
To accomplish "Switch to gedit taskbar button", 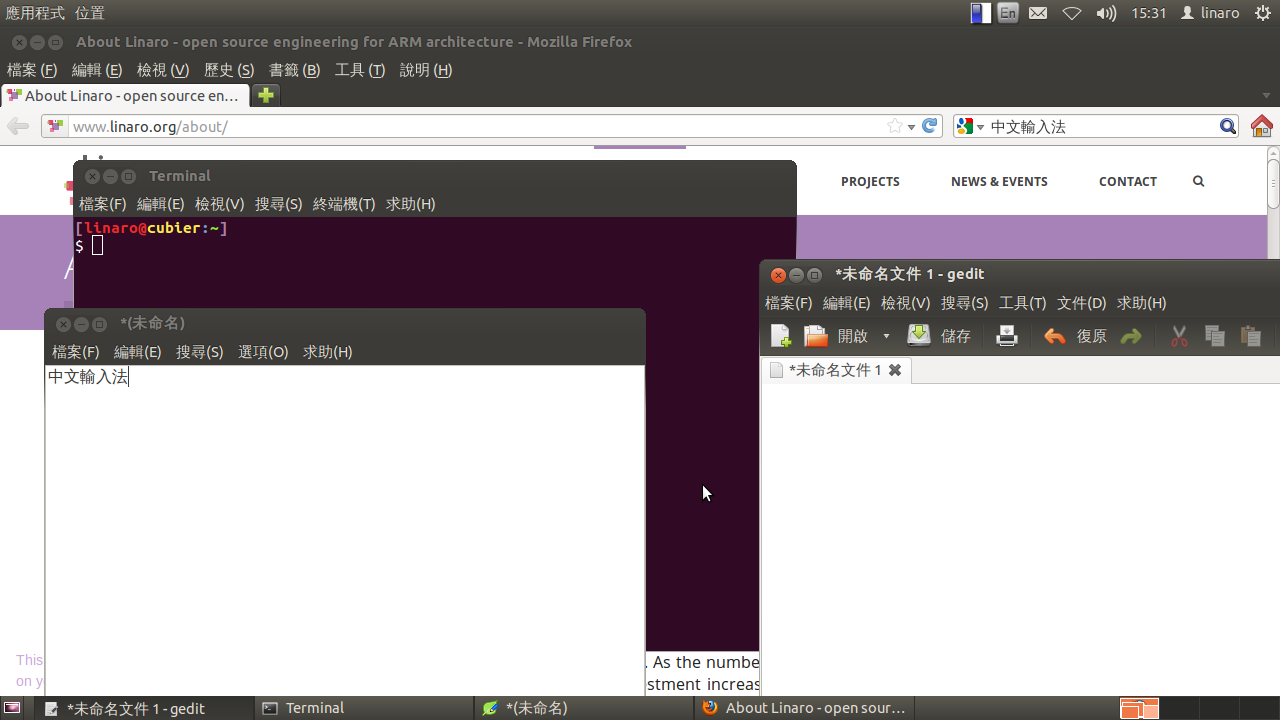I will (146, 708).
